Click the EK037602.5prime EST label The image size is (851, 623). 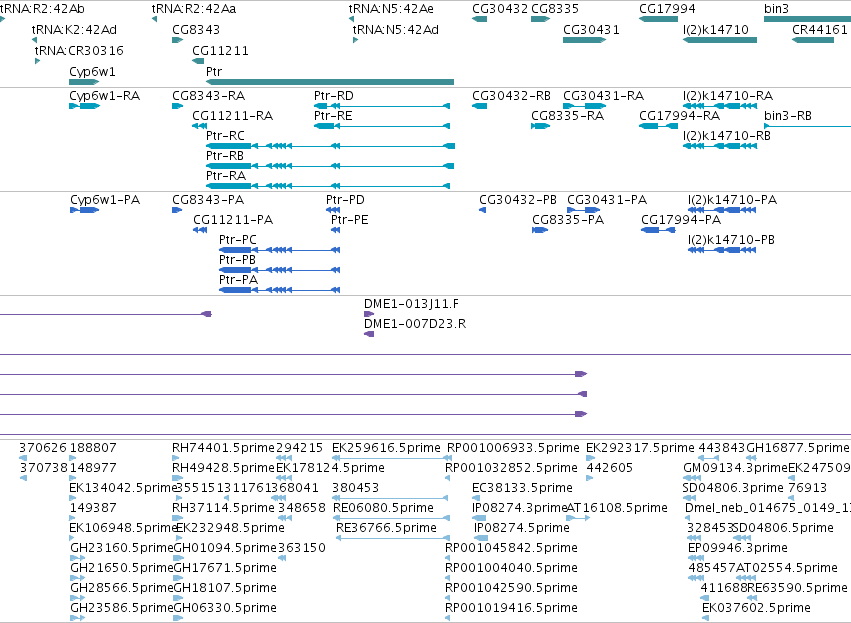(757, 608)
